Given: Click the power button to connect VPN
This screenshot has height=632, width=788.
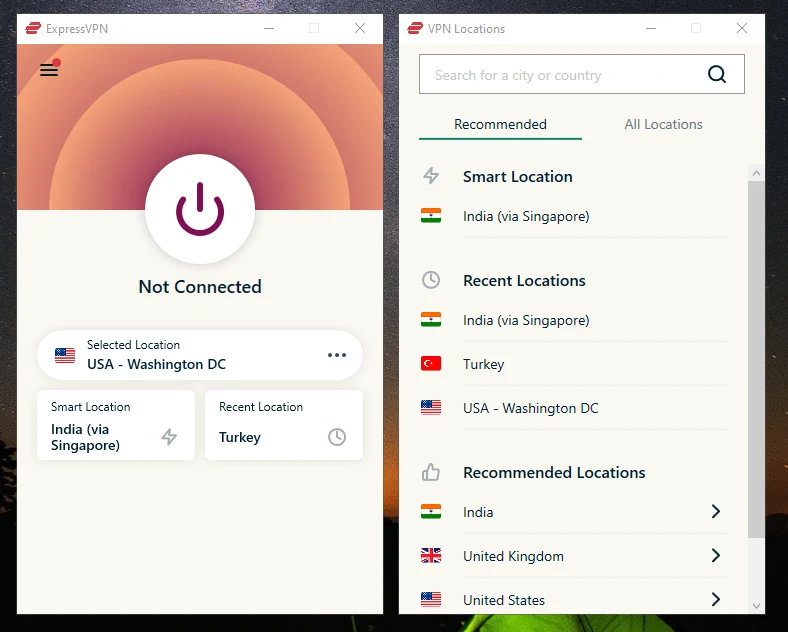Looking at the screenshot, I should point(200,208).
